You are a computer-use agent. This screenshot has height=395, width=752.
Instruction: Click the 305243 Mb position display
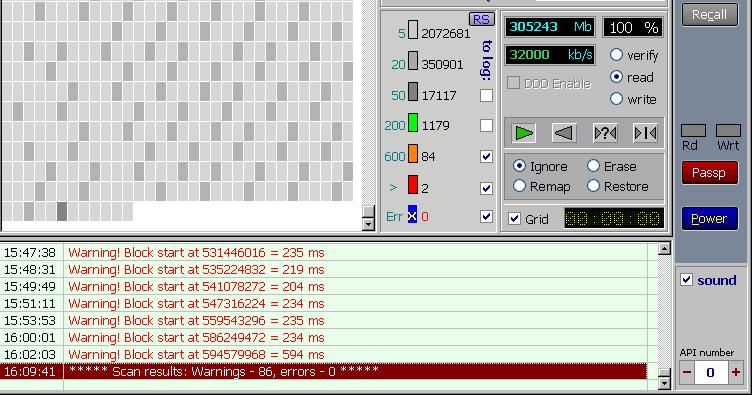tap(550, 27)
